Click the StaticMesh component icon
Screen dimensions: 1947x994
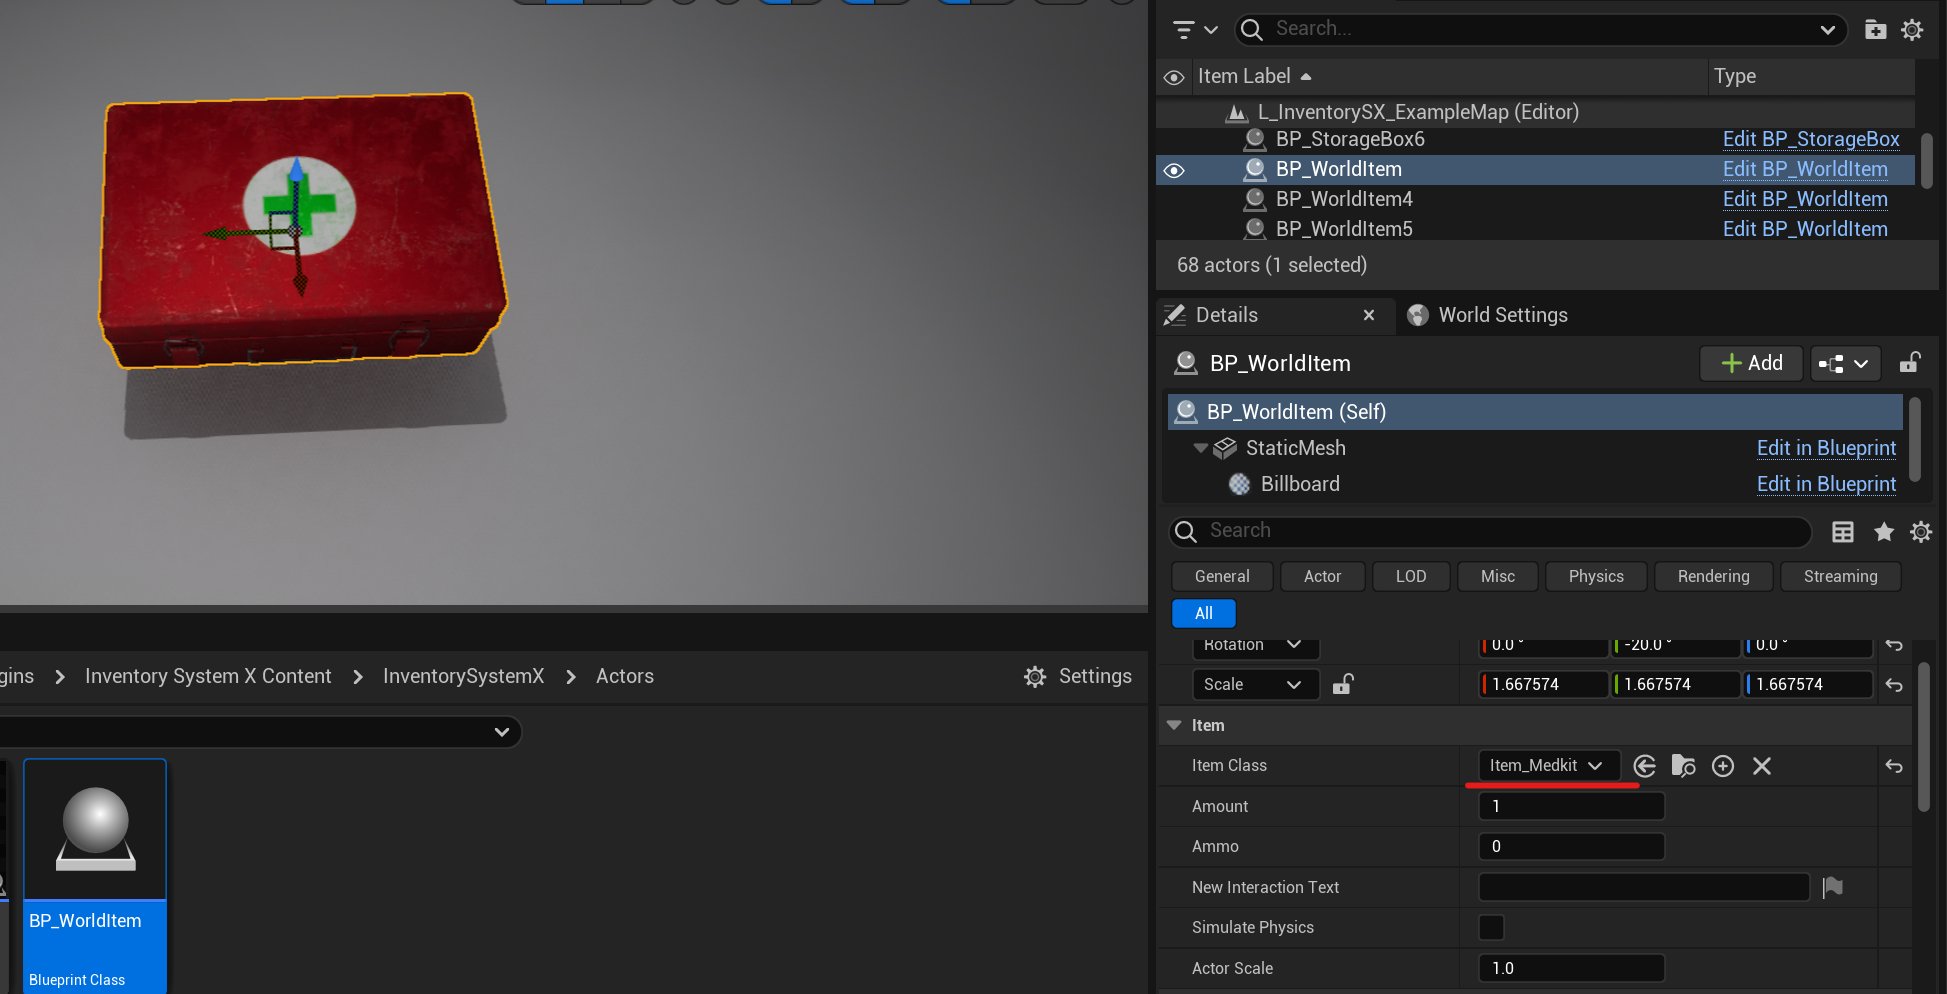1225,448
